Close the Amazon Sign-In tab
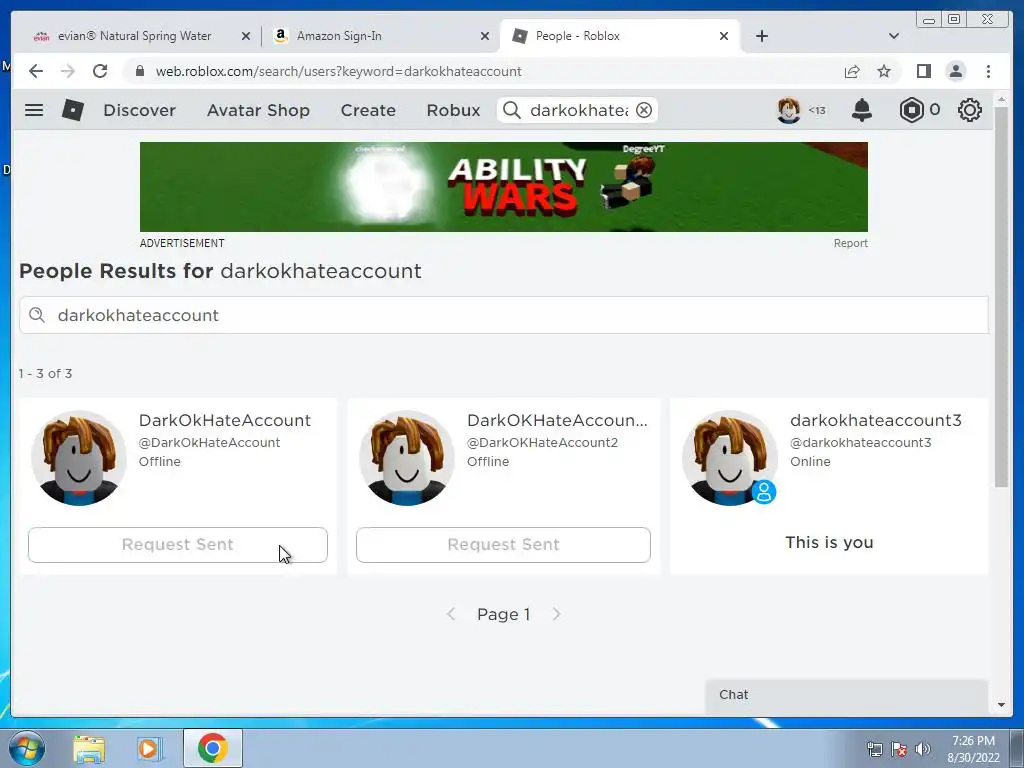The height and width of the screenshot is (768, 1024). 485,36
